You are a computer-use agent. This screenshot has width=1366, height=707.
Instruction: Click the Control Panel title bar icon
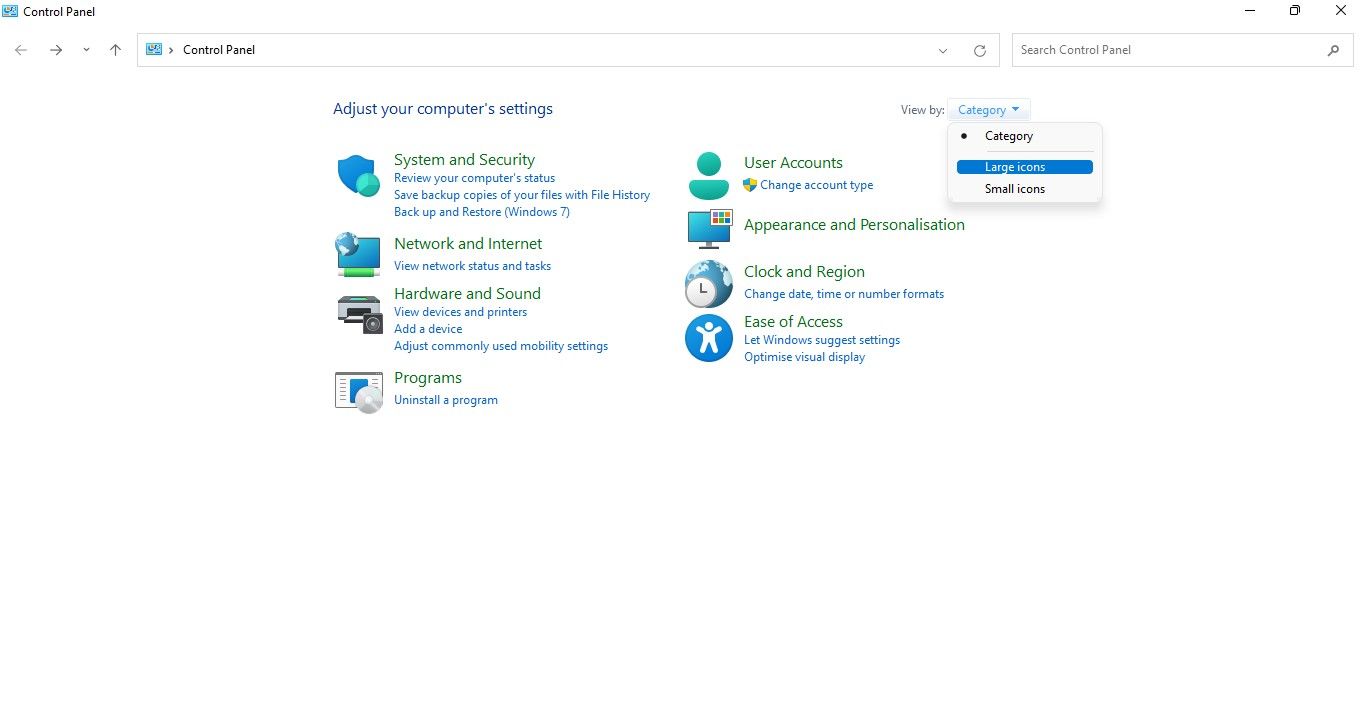click(x=11, y=11)
